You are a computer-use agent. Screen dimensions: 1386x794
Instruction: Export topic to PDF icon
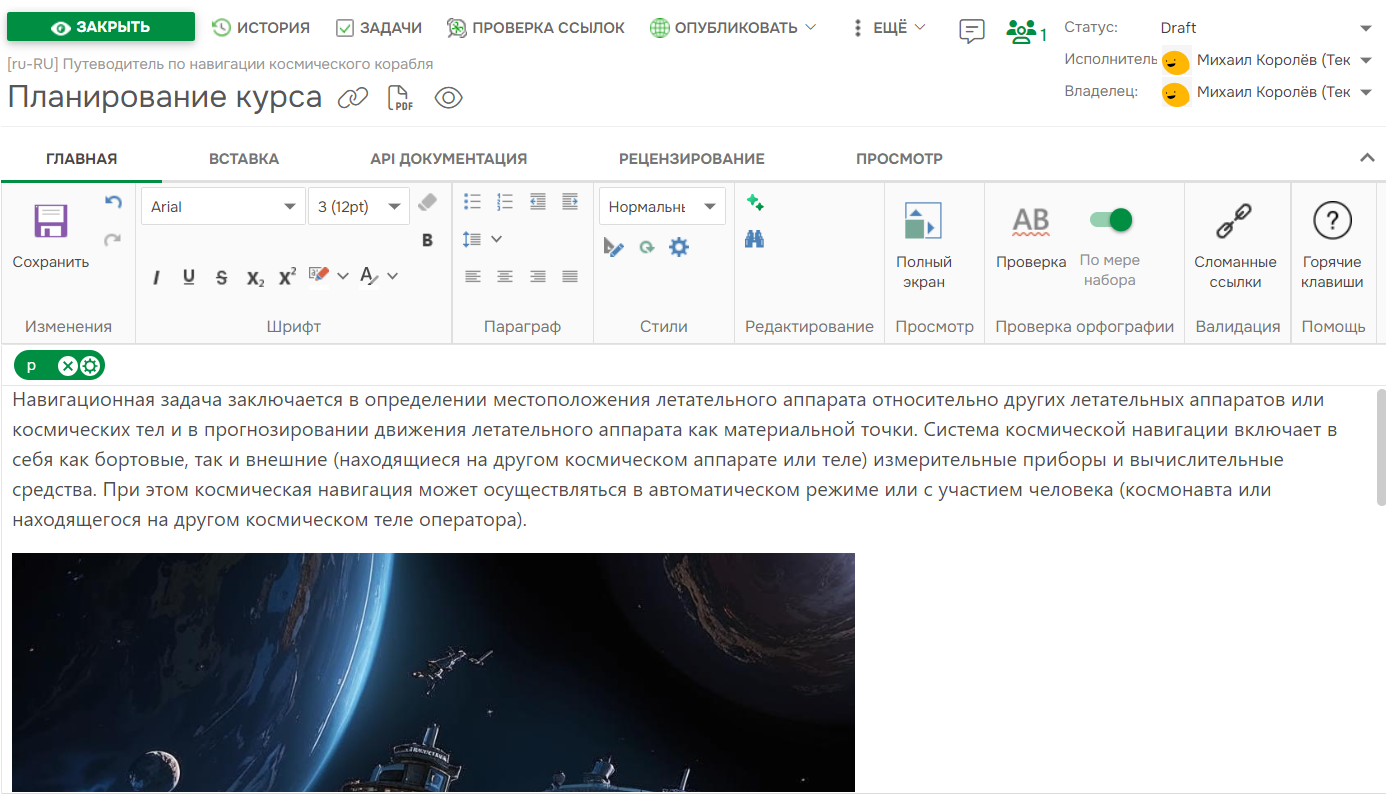pyautogui.click(x=400, y=98)
